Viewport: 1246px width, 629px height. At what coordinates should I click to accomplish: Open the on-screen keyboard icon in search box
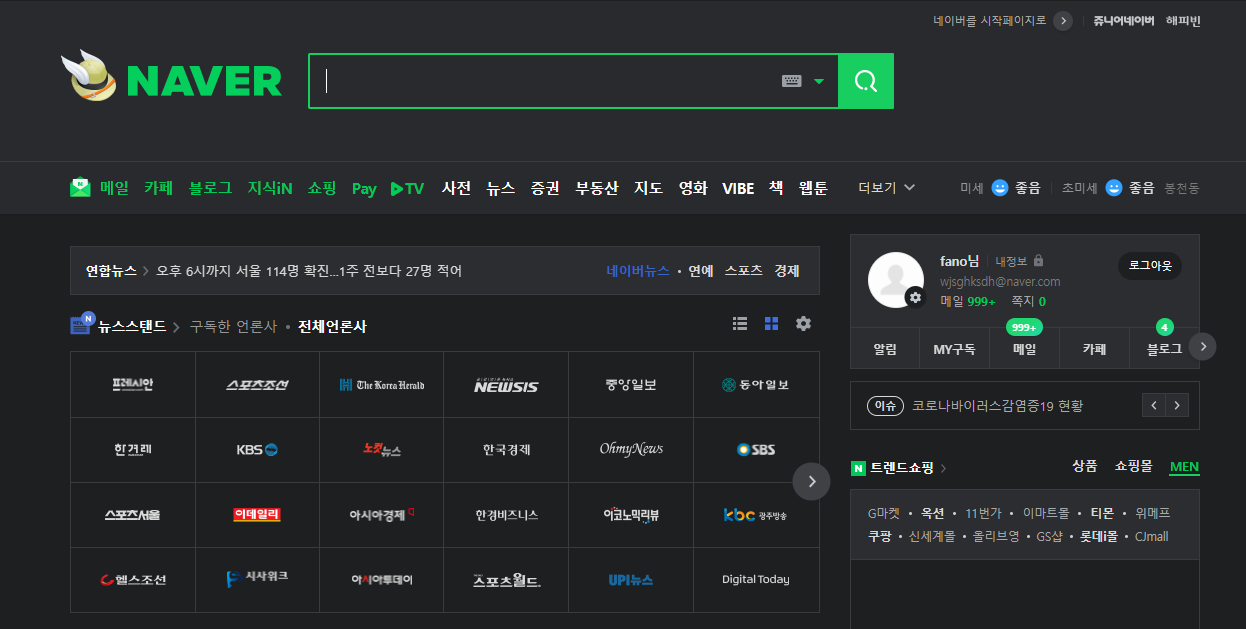(791, 81)
